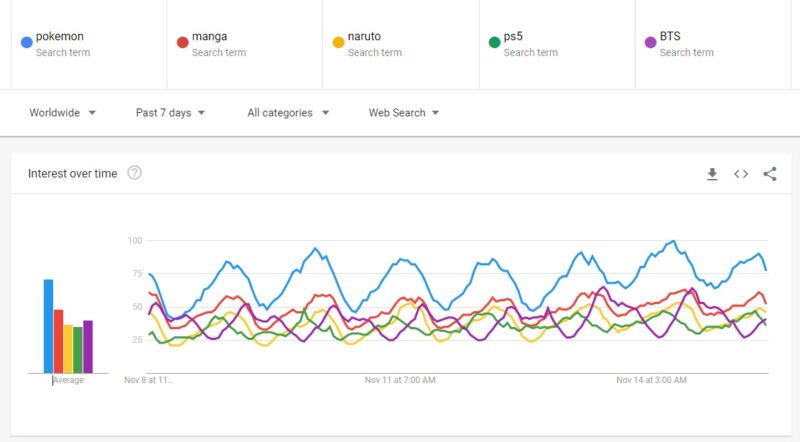Open the Past 7 days time range dropdown
Screen dimensions: 800x442
click(x=170, y=113)
